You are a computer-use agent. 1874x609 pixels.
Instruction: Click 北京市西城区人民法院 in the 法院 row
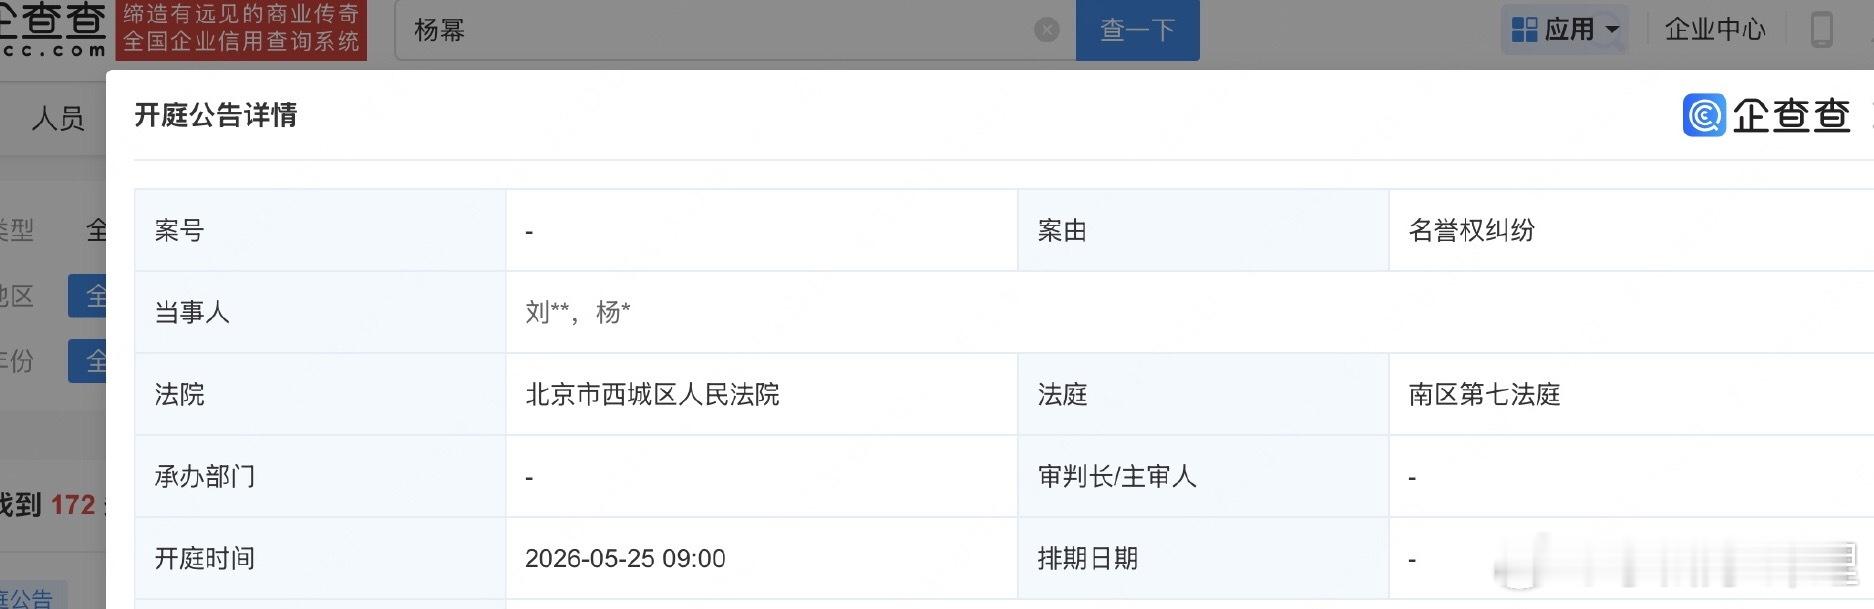pos(652,394)
